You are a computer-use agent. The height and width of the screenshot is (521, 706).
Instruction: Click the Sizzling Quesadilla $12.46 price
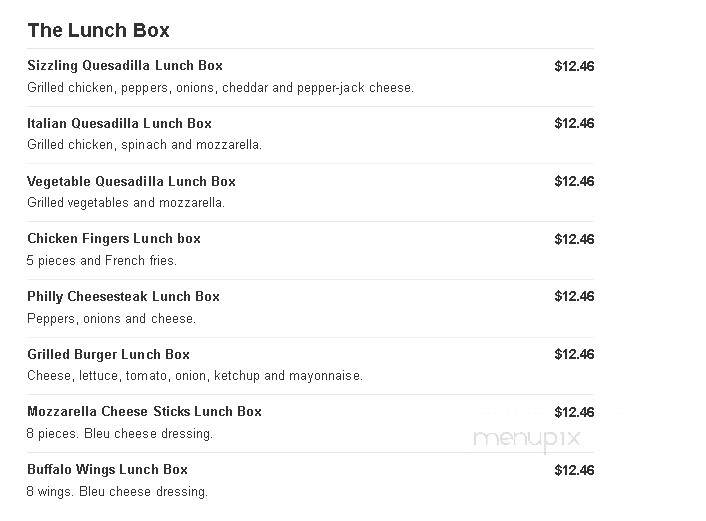pyautogui.click(x=574, y=66)
